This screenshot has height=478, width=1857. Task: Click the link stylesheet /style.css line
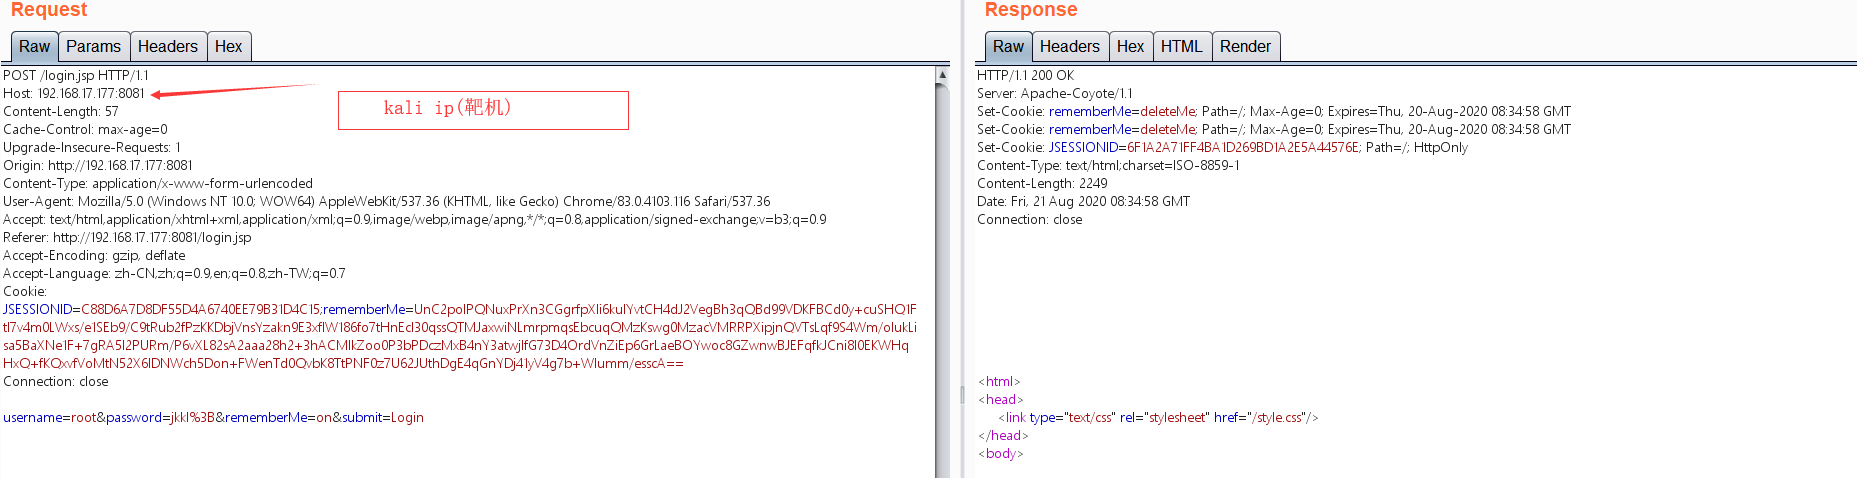pyautogui.click(x=1158, y=417)
